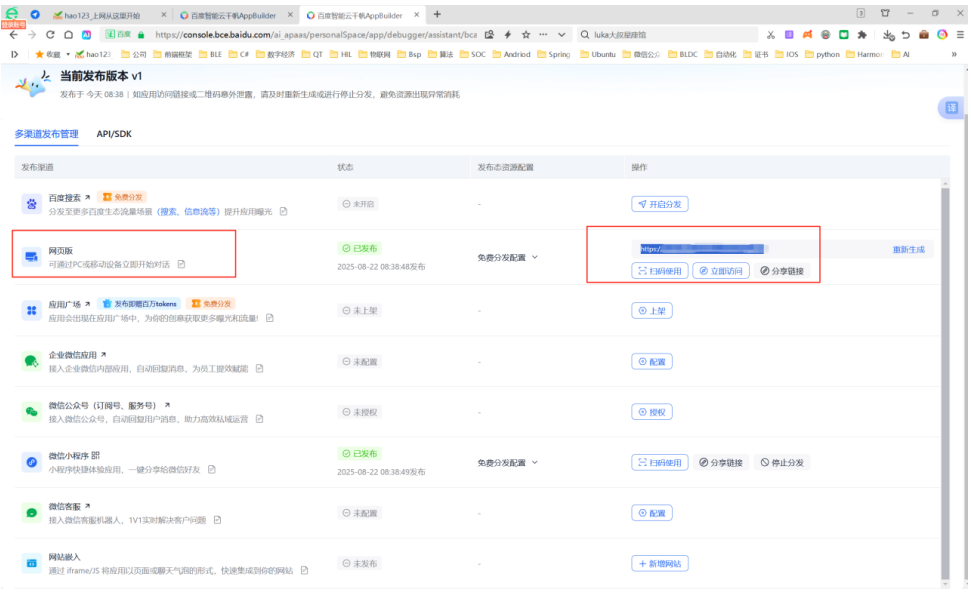Click 扫码使用 in the 网页版 row
Screen dimensions: 971x594
click(660, 271)
